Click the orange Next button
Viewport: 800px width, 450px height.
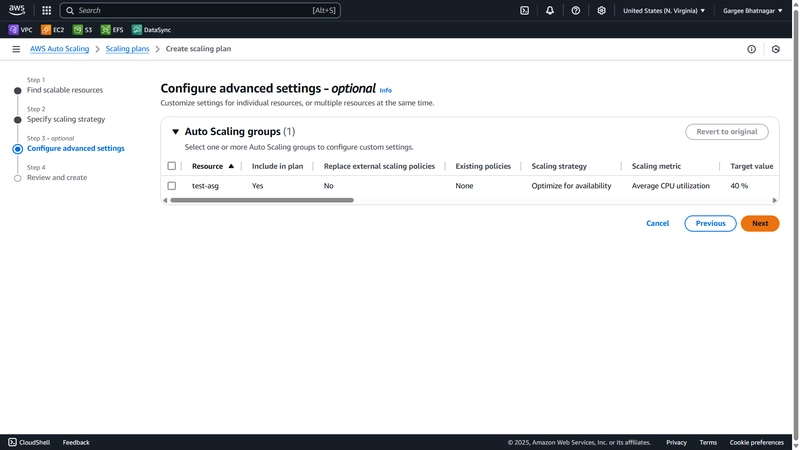760,223
